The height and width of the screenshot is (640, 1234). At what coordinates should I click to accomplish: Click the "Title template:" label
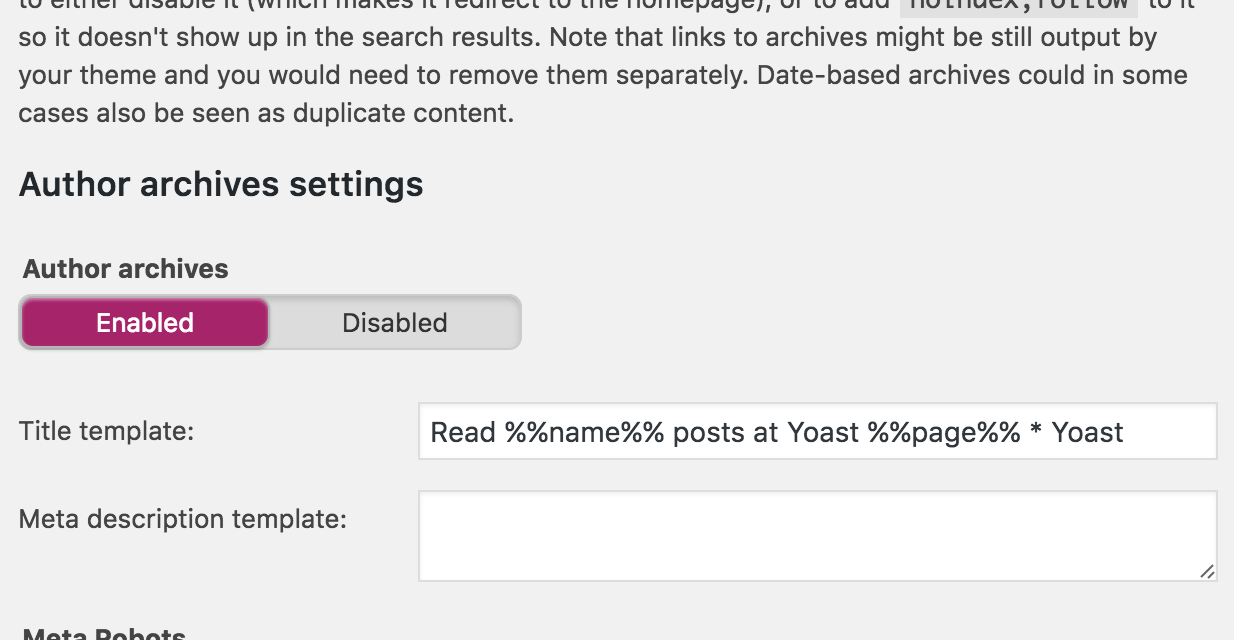tap(106, 432)
